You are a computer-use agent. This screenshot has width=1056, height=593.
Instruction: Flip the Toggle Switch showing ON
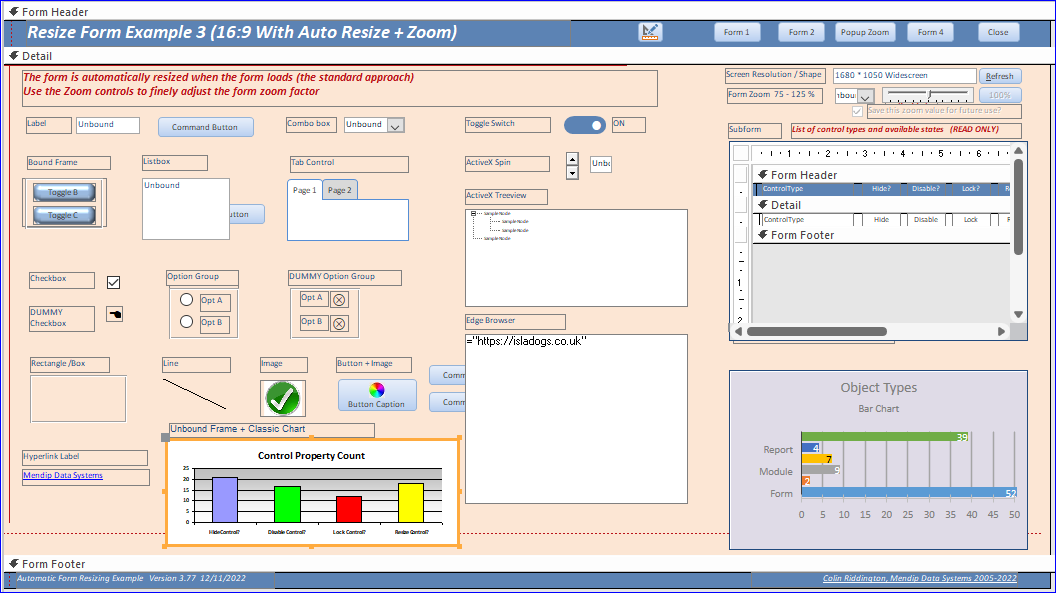point(585,125)
